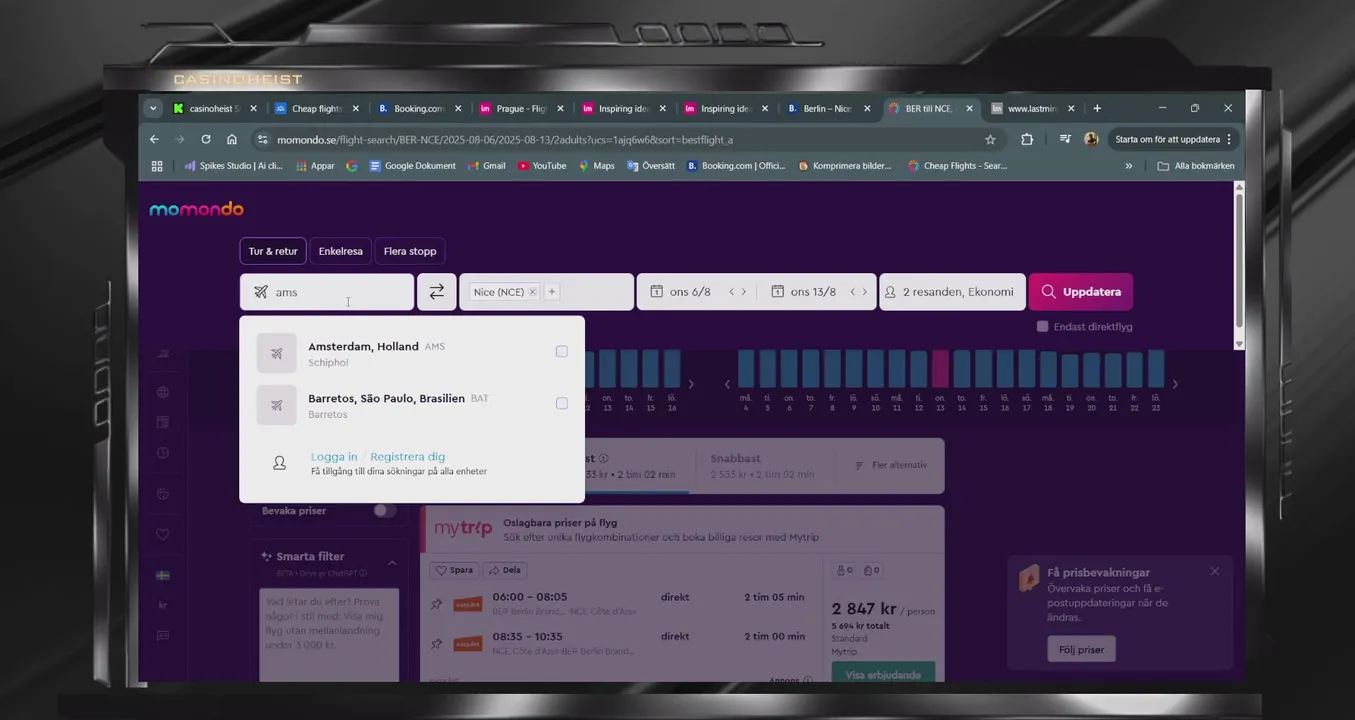Swap origin and destination airports
The image size is (1355, 720).
point(436,292)
